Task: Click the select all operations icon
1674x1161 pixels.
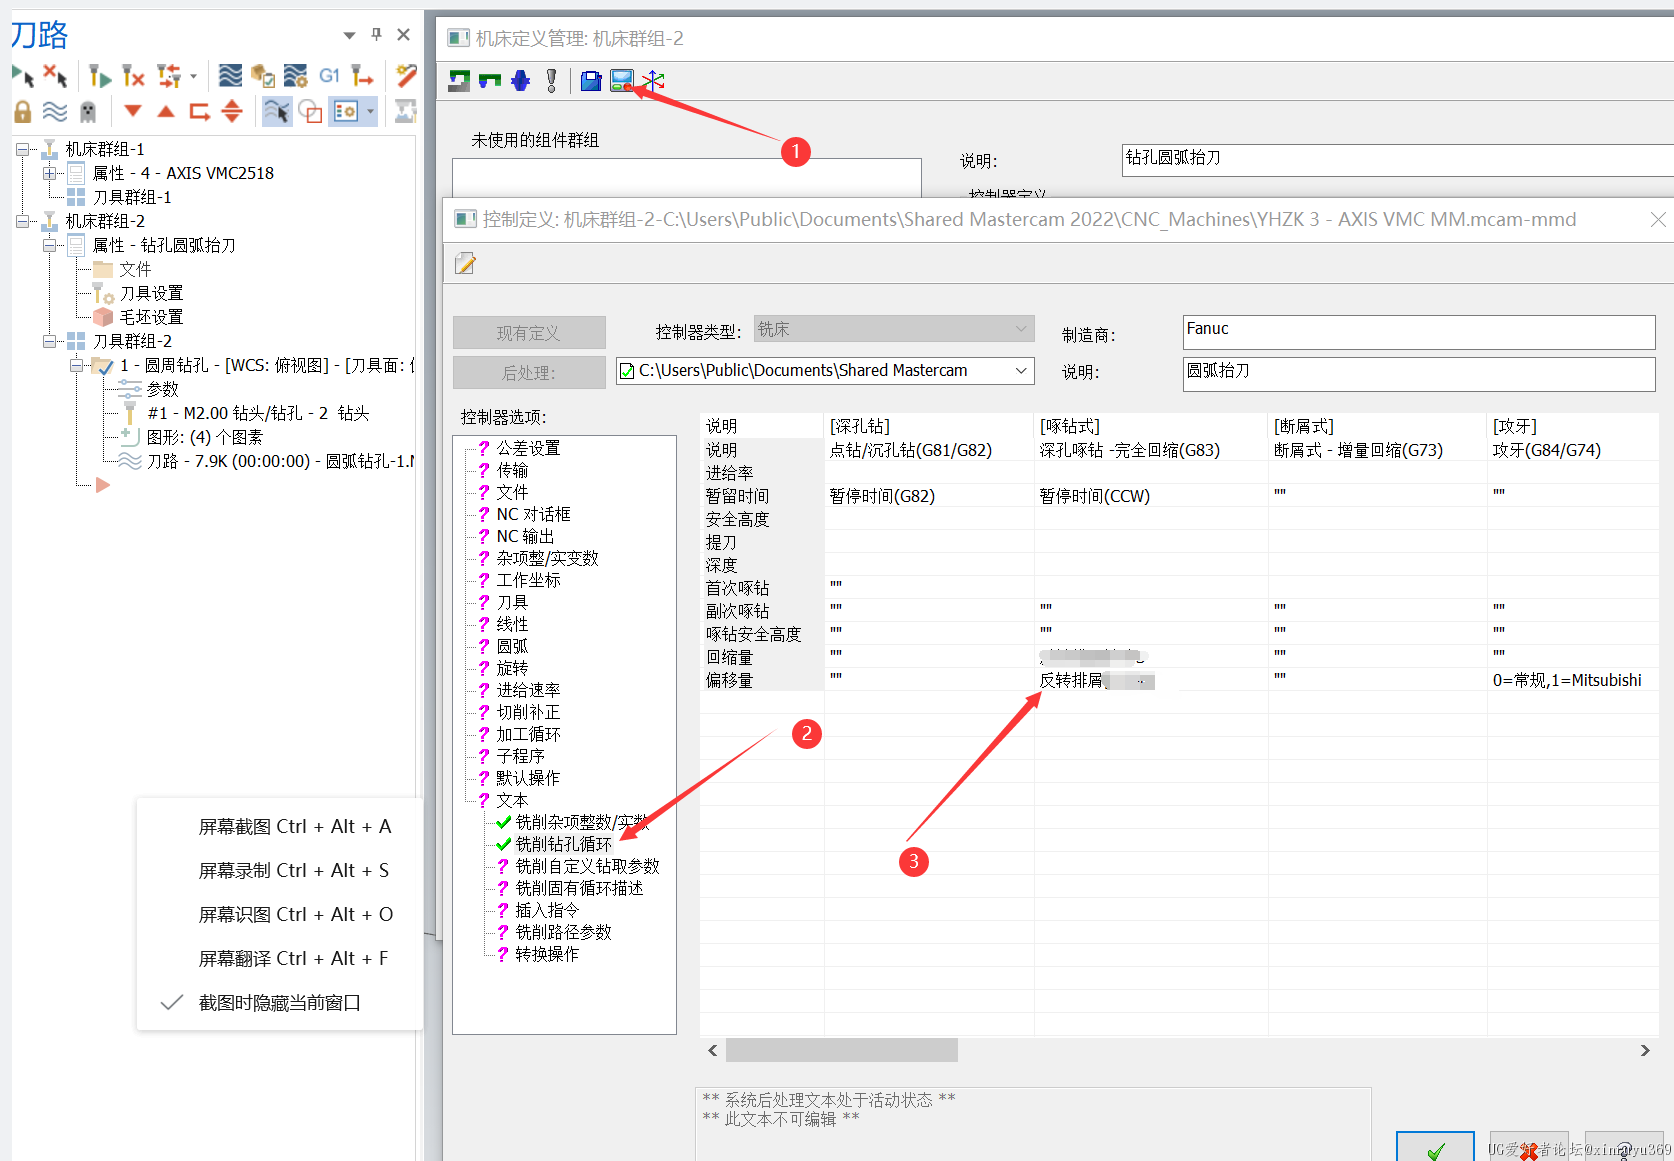Action: (x=23, y=75)
